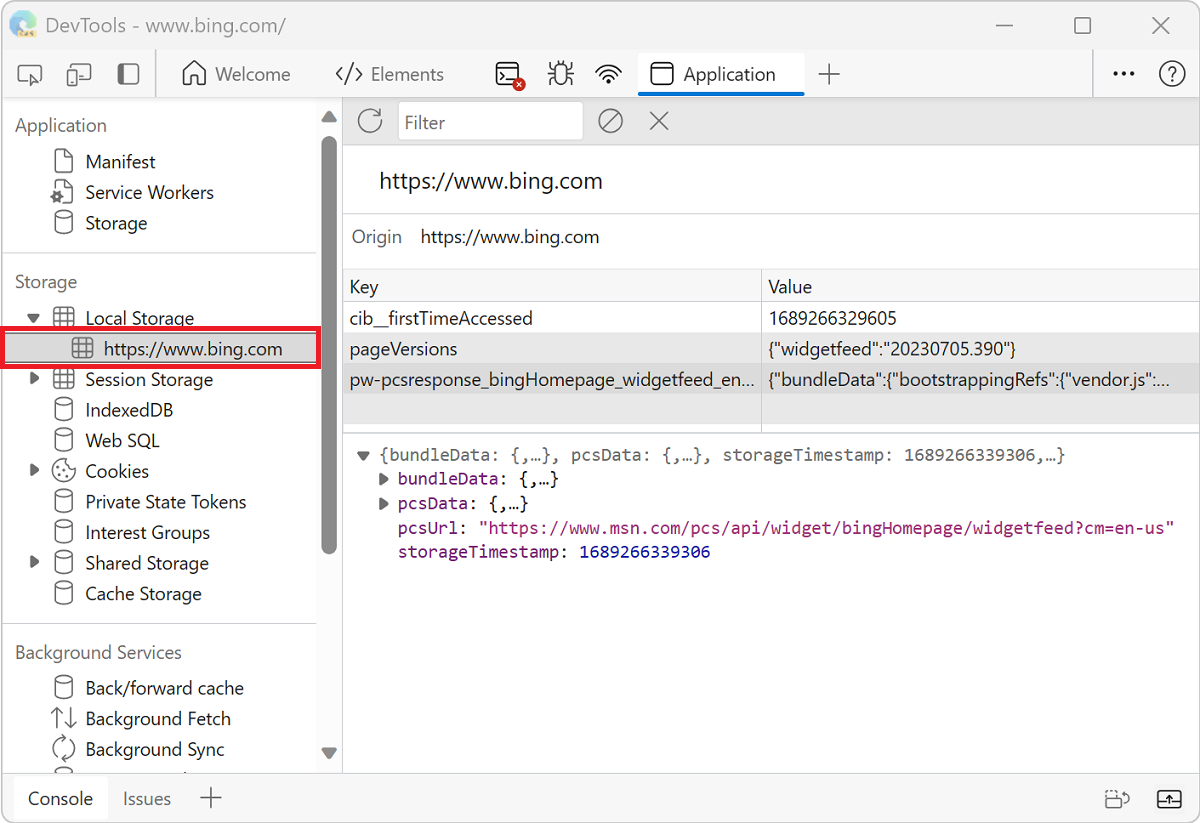Open network conditions via wifi icon

(608, 74)
